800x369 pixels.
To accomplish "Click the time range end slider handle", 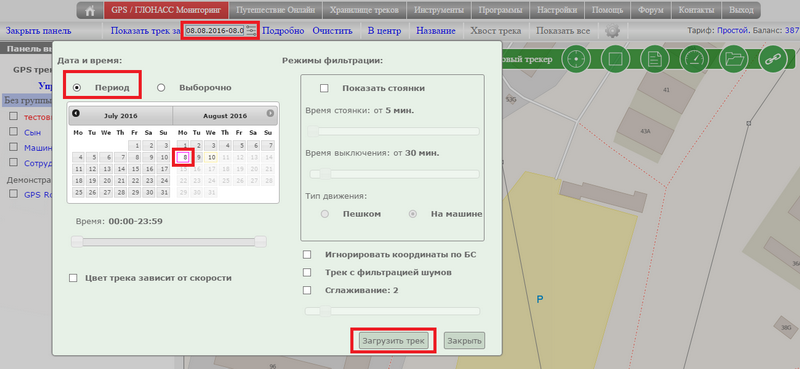I will click(x=261, y=241).
